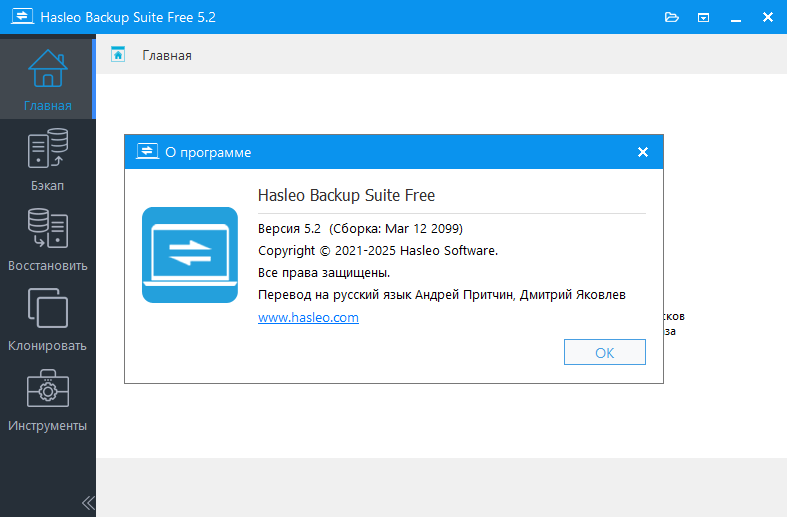The image size is (787, 517).
Task: Click the Перевод на русский язык line
Action: (442, 295)
